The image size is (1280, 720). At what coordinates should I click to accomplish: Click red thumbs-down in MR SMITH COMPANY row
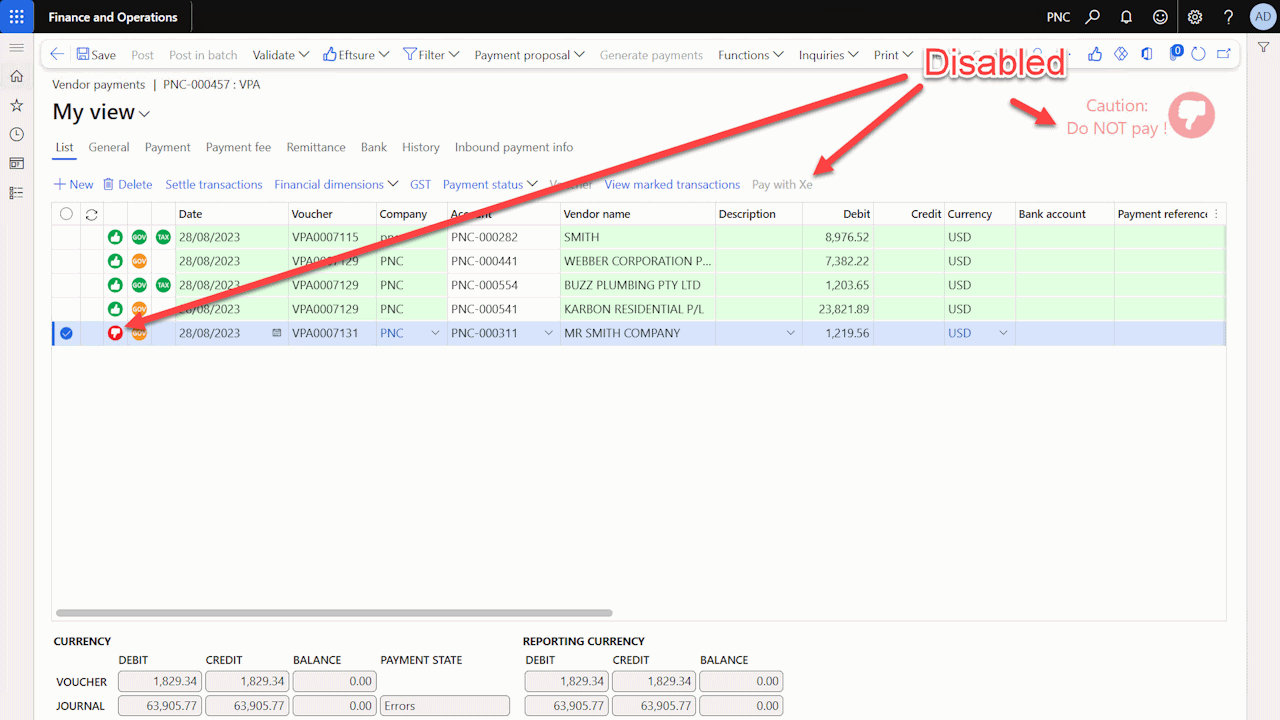(x=115, y=333)
